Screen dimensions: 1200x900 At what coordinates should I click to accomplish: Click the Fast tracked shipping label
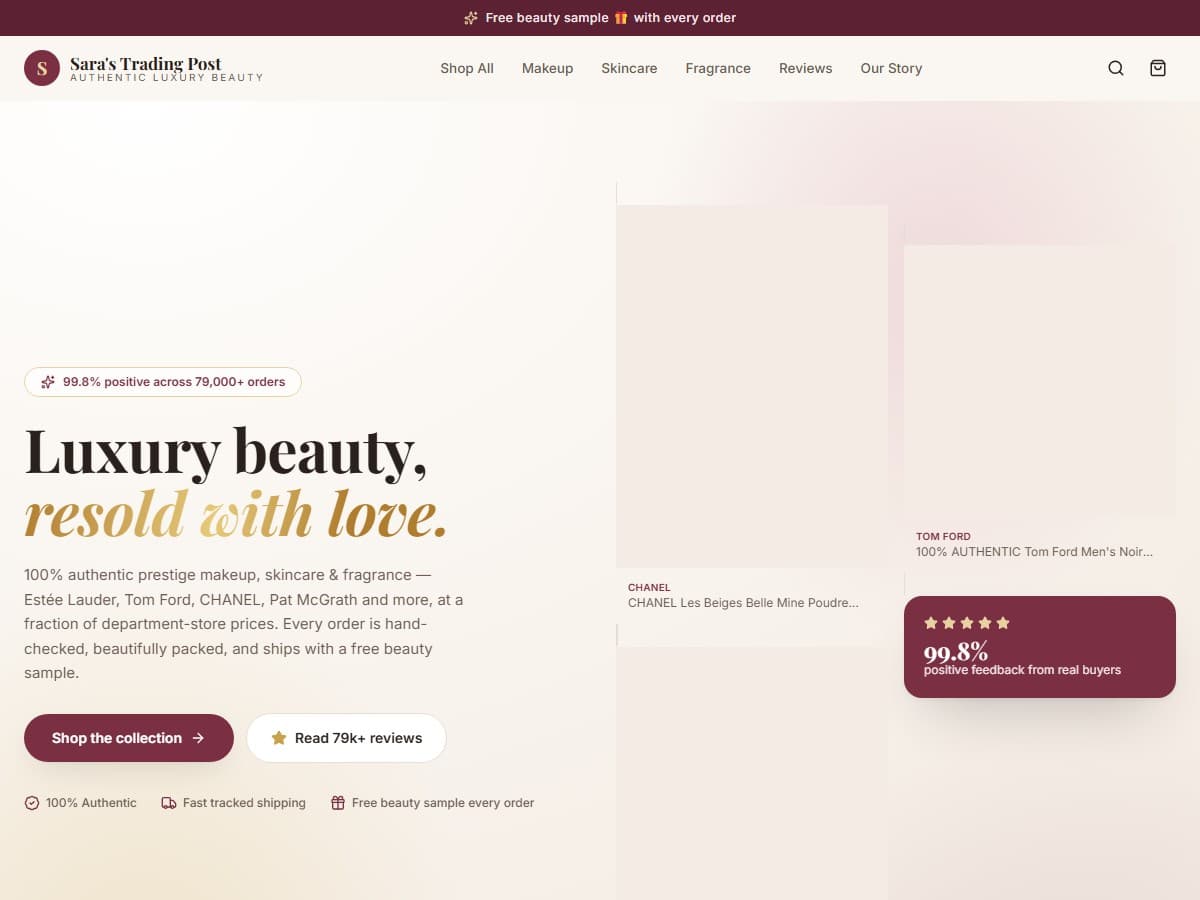244,803
